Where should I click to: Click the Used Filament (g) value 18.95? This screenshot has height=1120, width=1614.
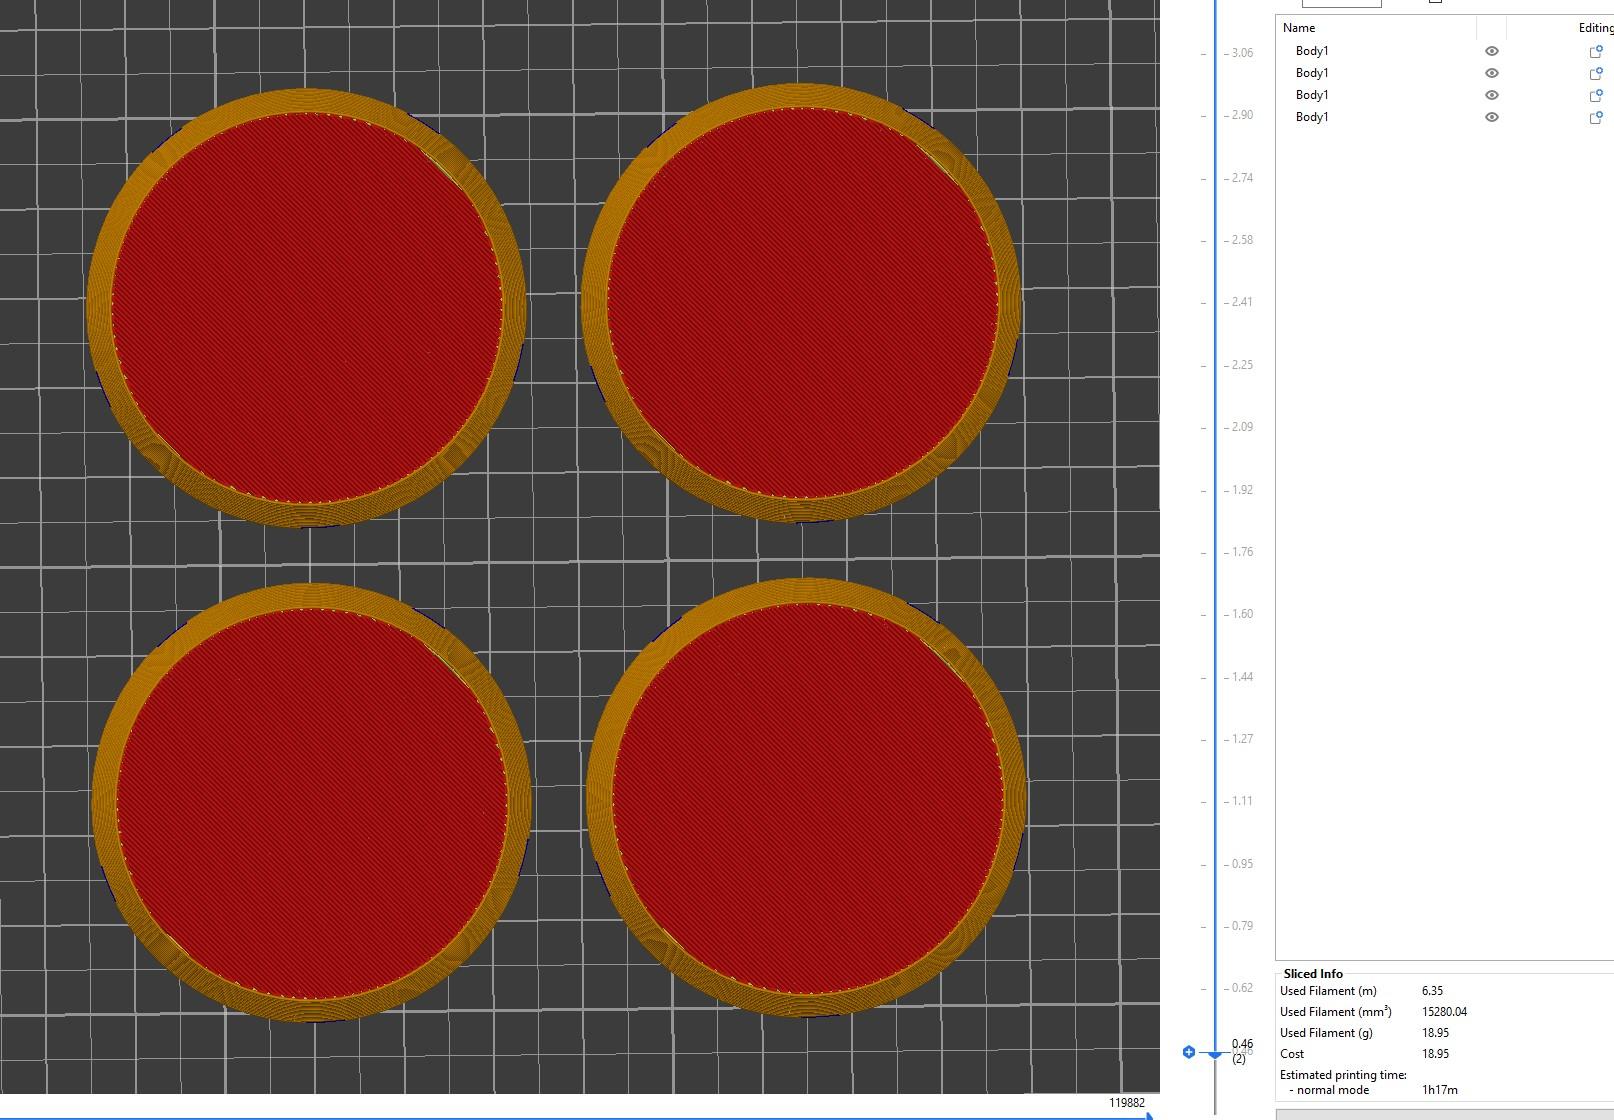1435,1033
